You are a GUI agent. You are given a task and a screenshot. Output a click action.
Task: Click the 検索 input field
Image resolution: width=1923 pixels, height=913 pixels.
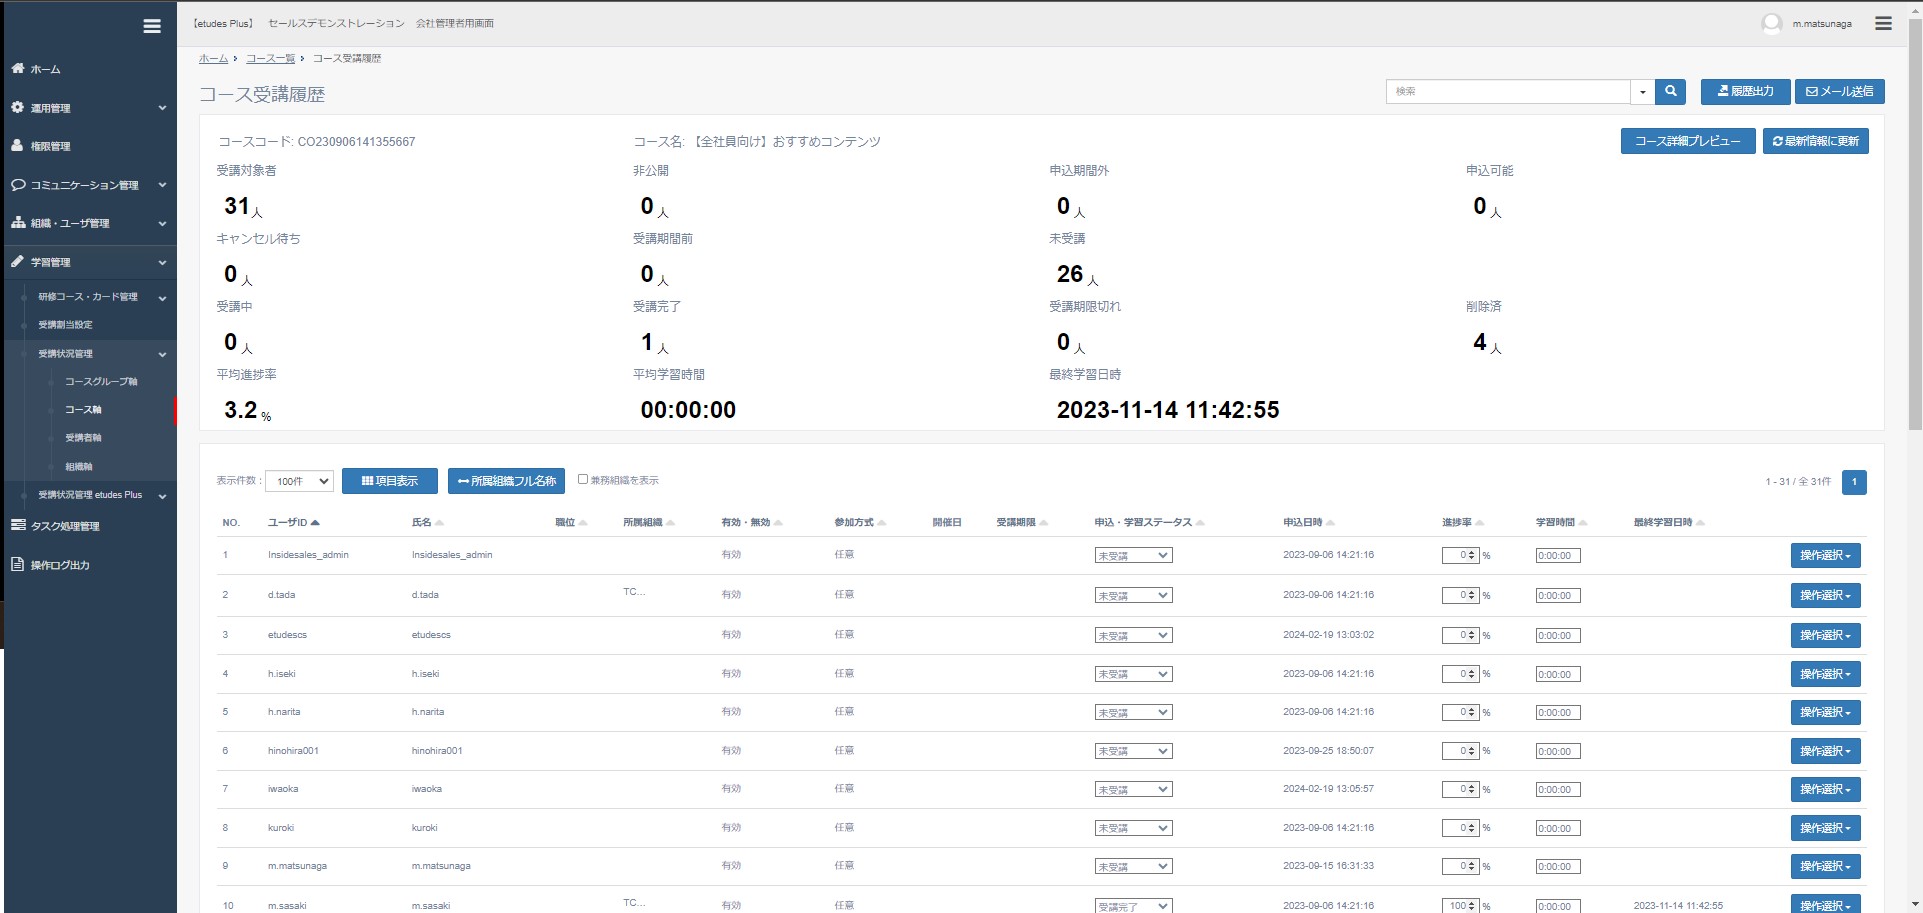click(x=1508, y=91)
